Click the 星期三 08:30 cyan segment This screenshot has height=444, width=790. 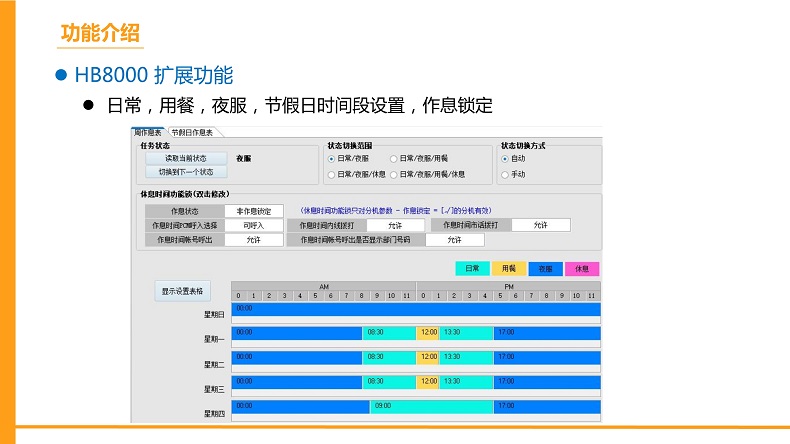389,382
